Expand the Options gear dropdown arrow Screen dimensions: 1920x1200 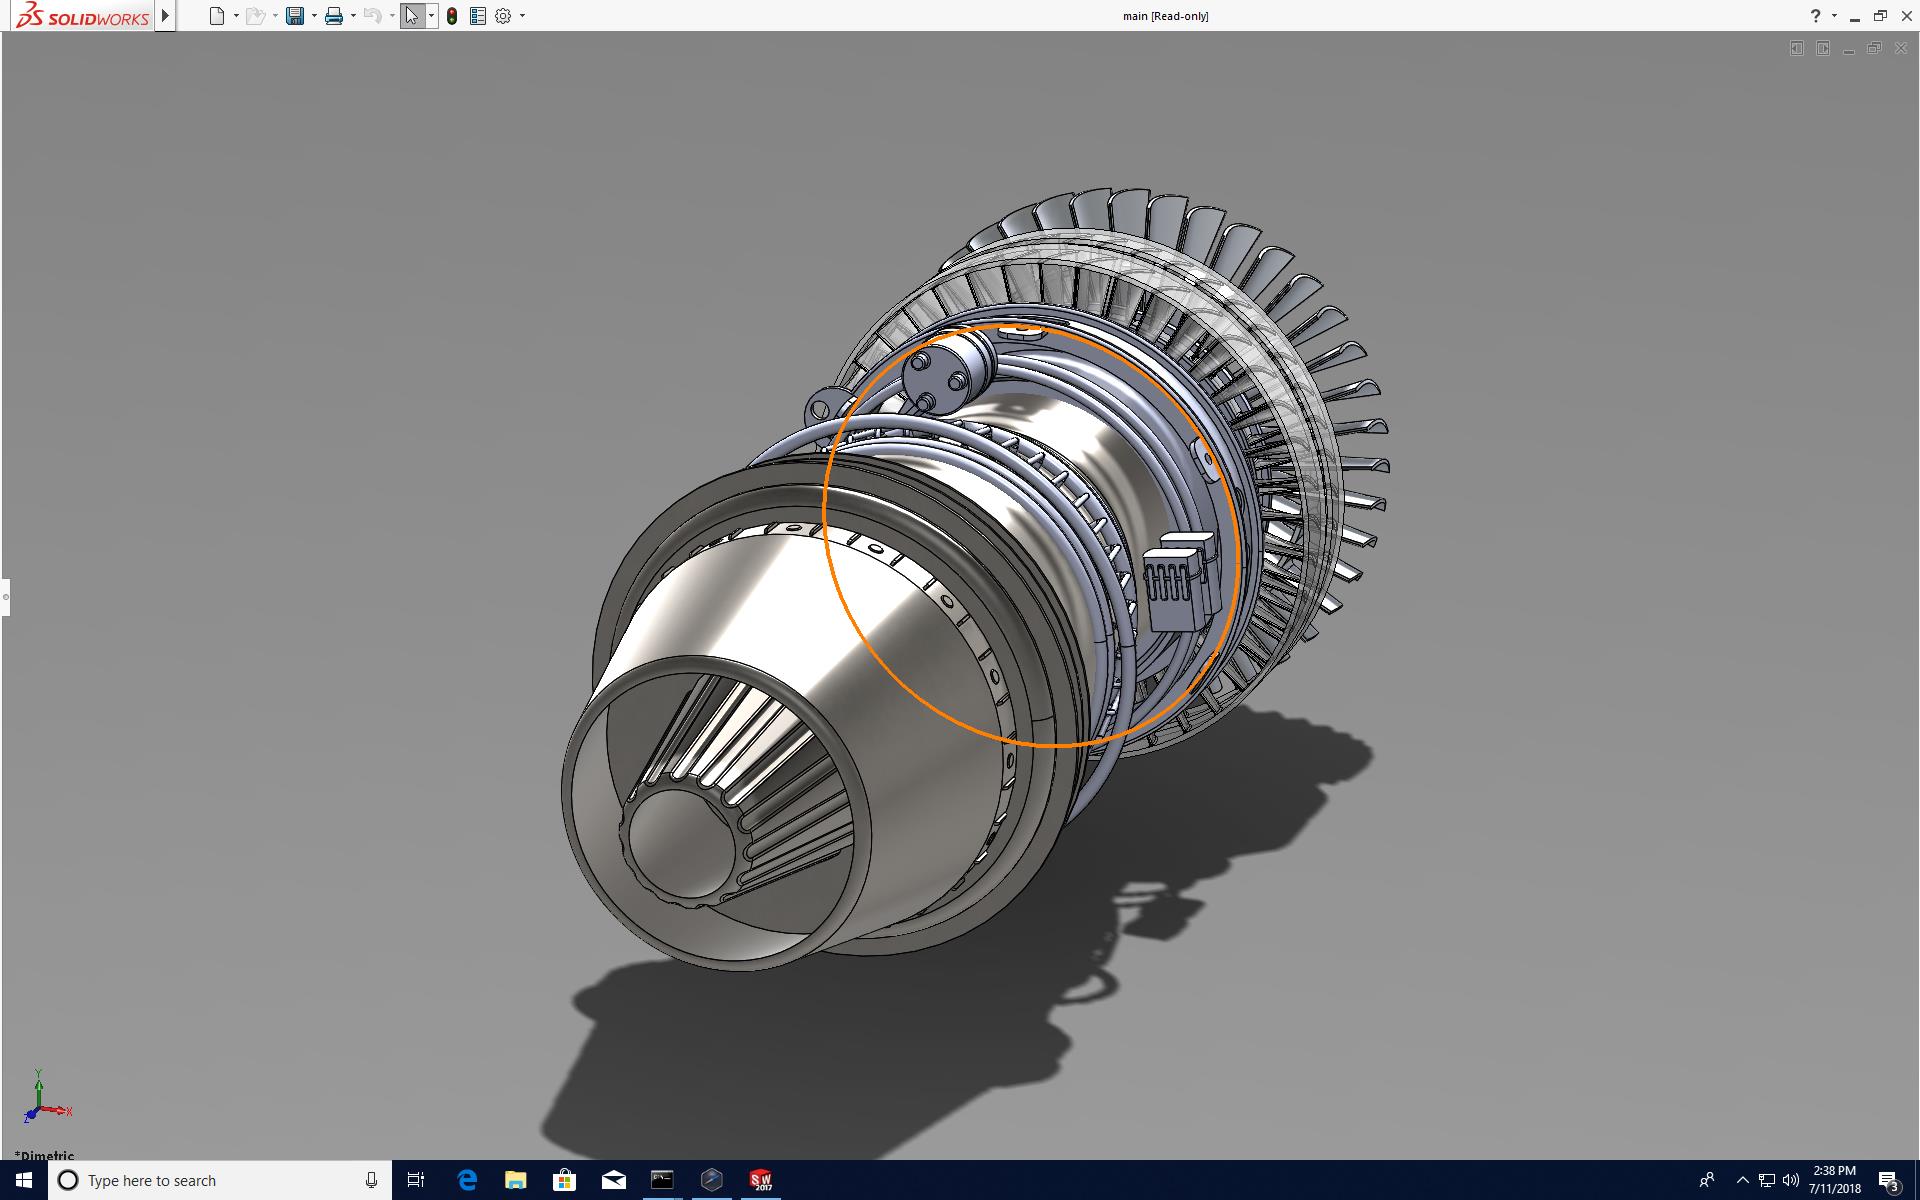522,16
